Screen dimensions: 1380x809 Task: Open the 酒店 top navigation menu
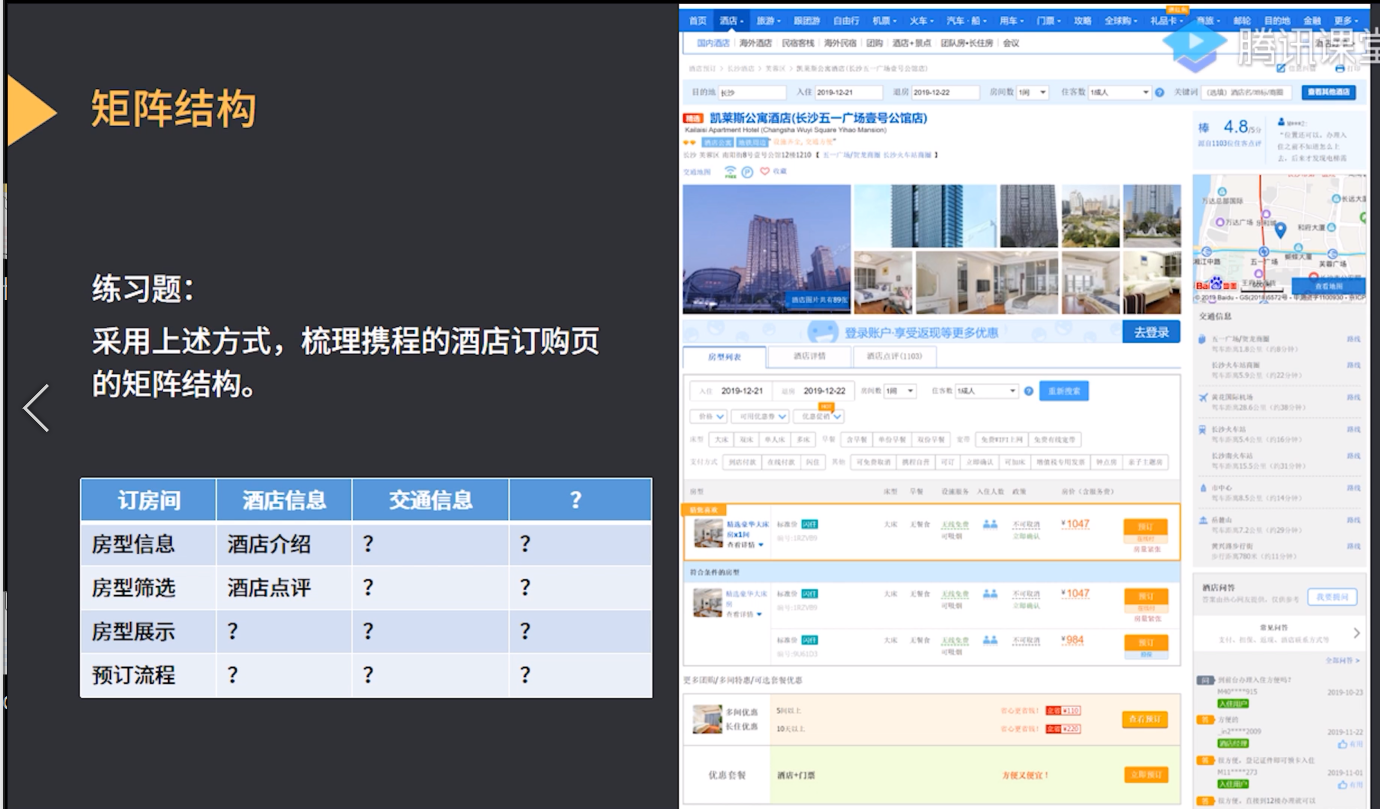[731, 20]
